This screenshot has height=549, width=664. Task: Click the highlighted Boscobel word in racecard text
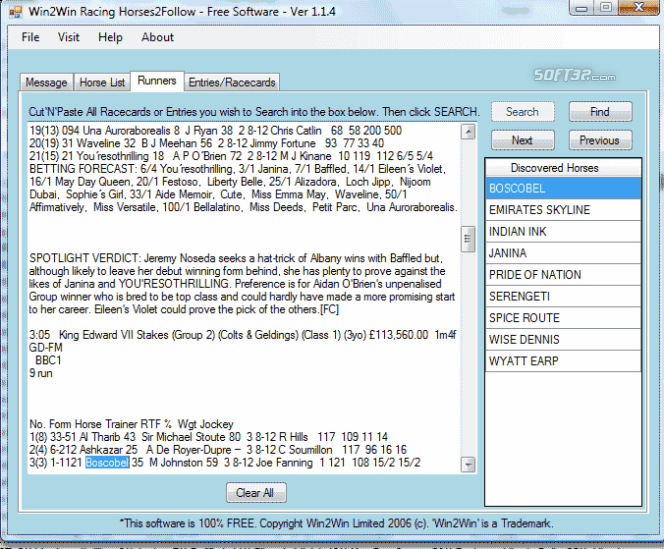[107, 463]
